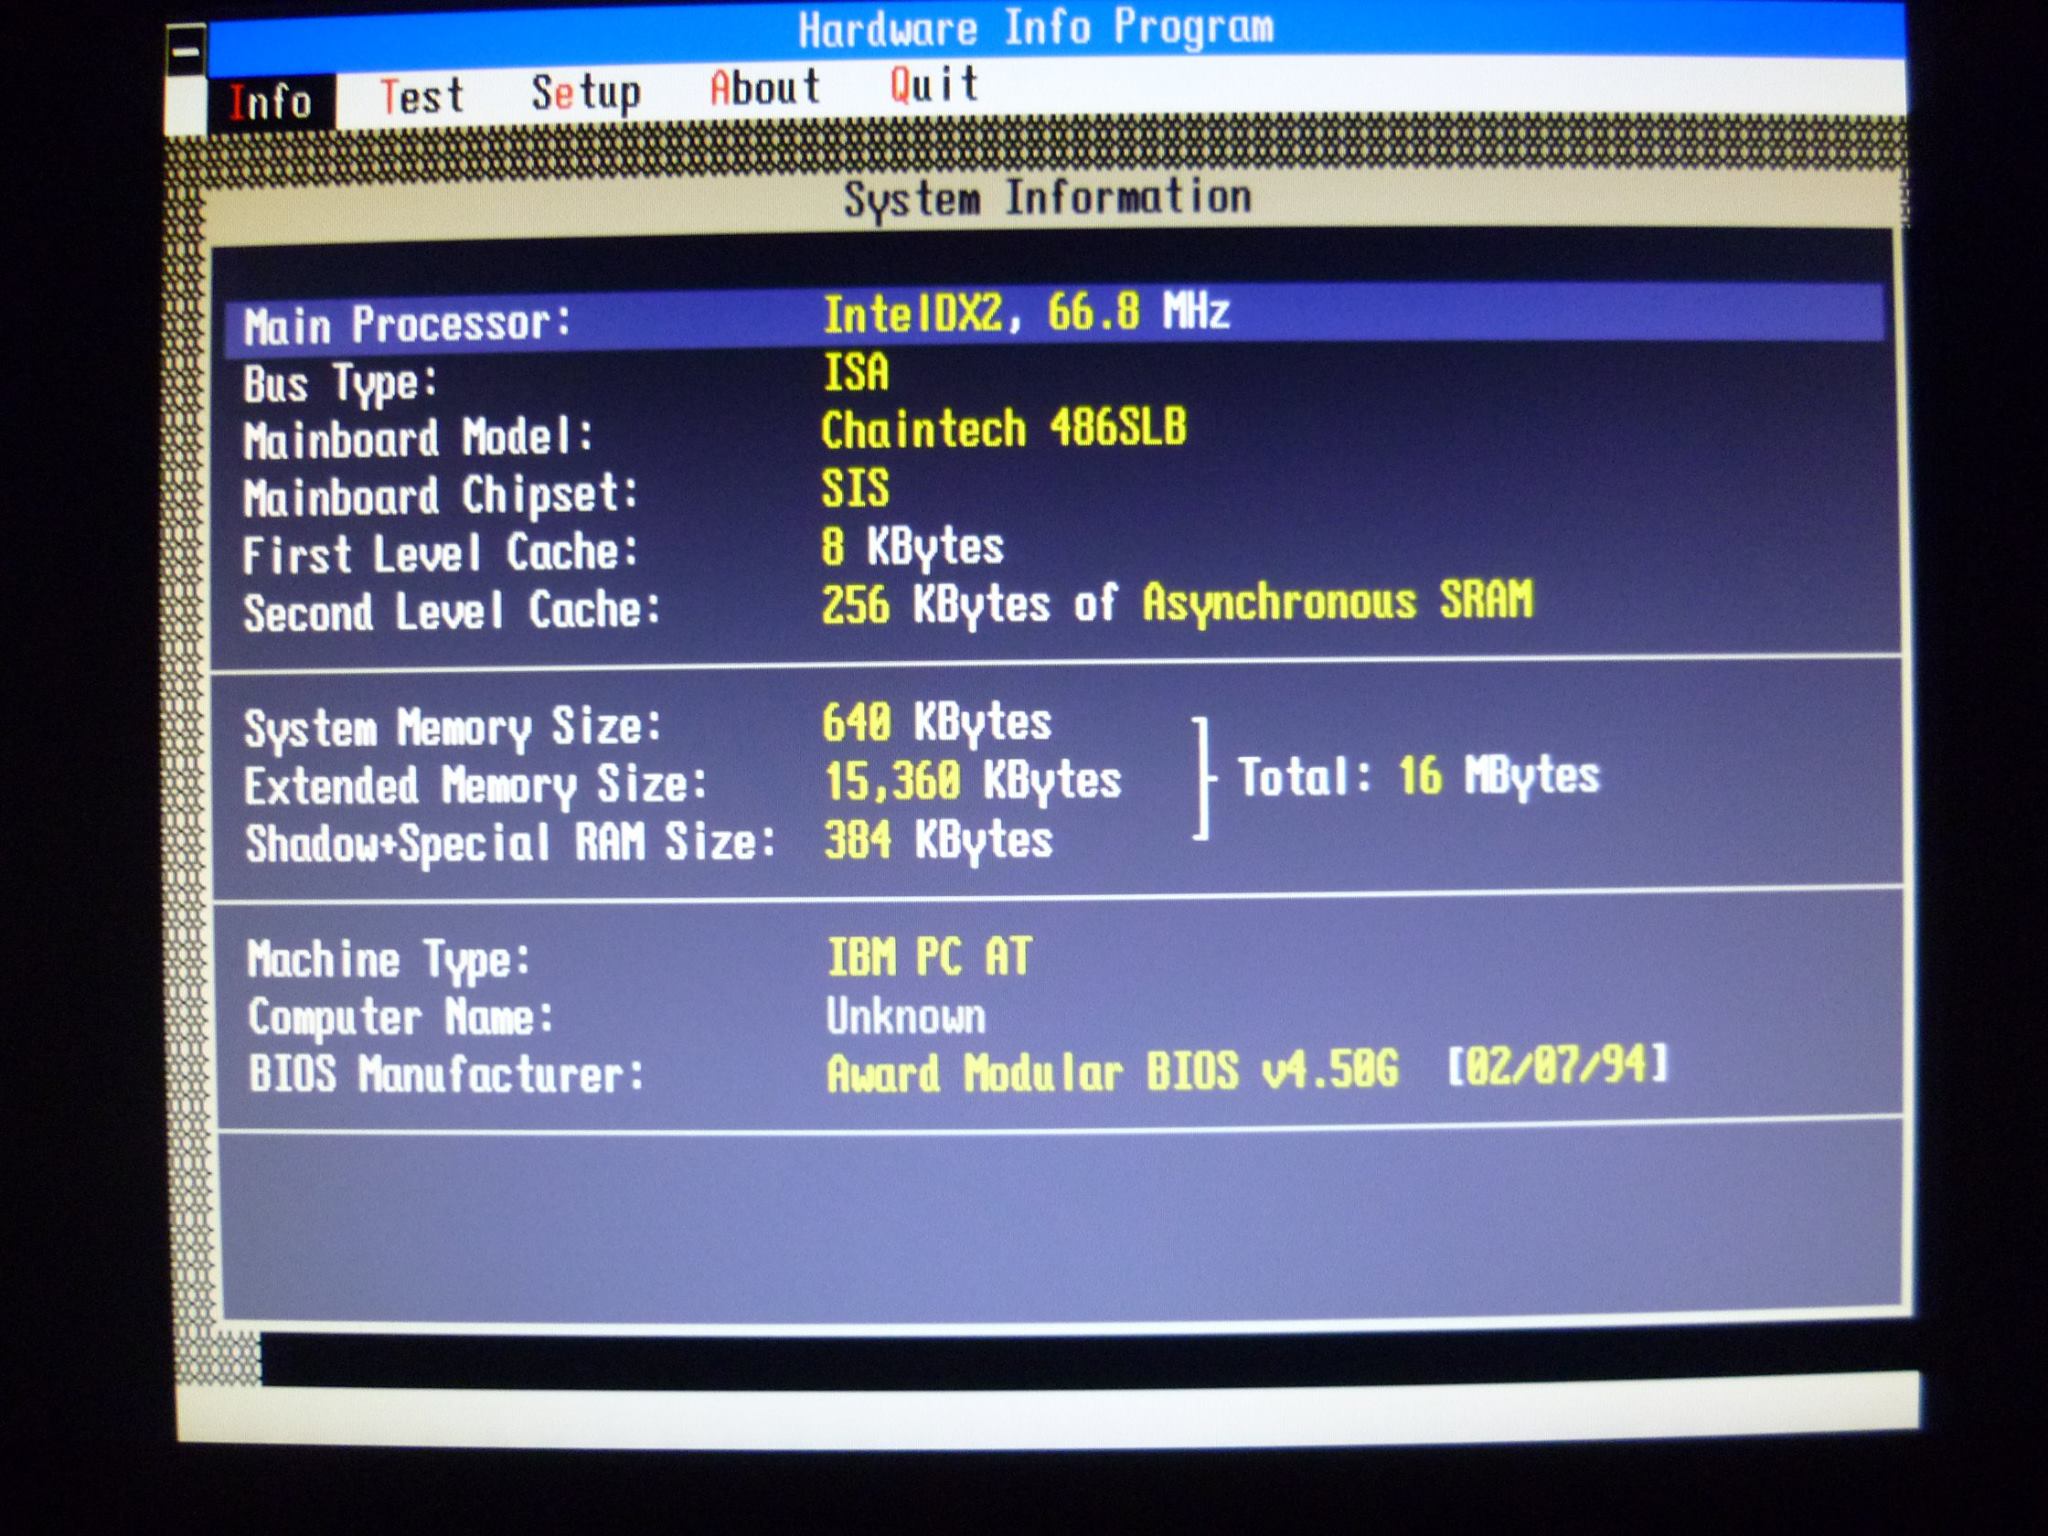Click the 'IntelDX2, 66.8 MHz' value
The image size is (2048, 1536).
(x=1025, y=313)
